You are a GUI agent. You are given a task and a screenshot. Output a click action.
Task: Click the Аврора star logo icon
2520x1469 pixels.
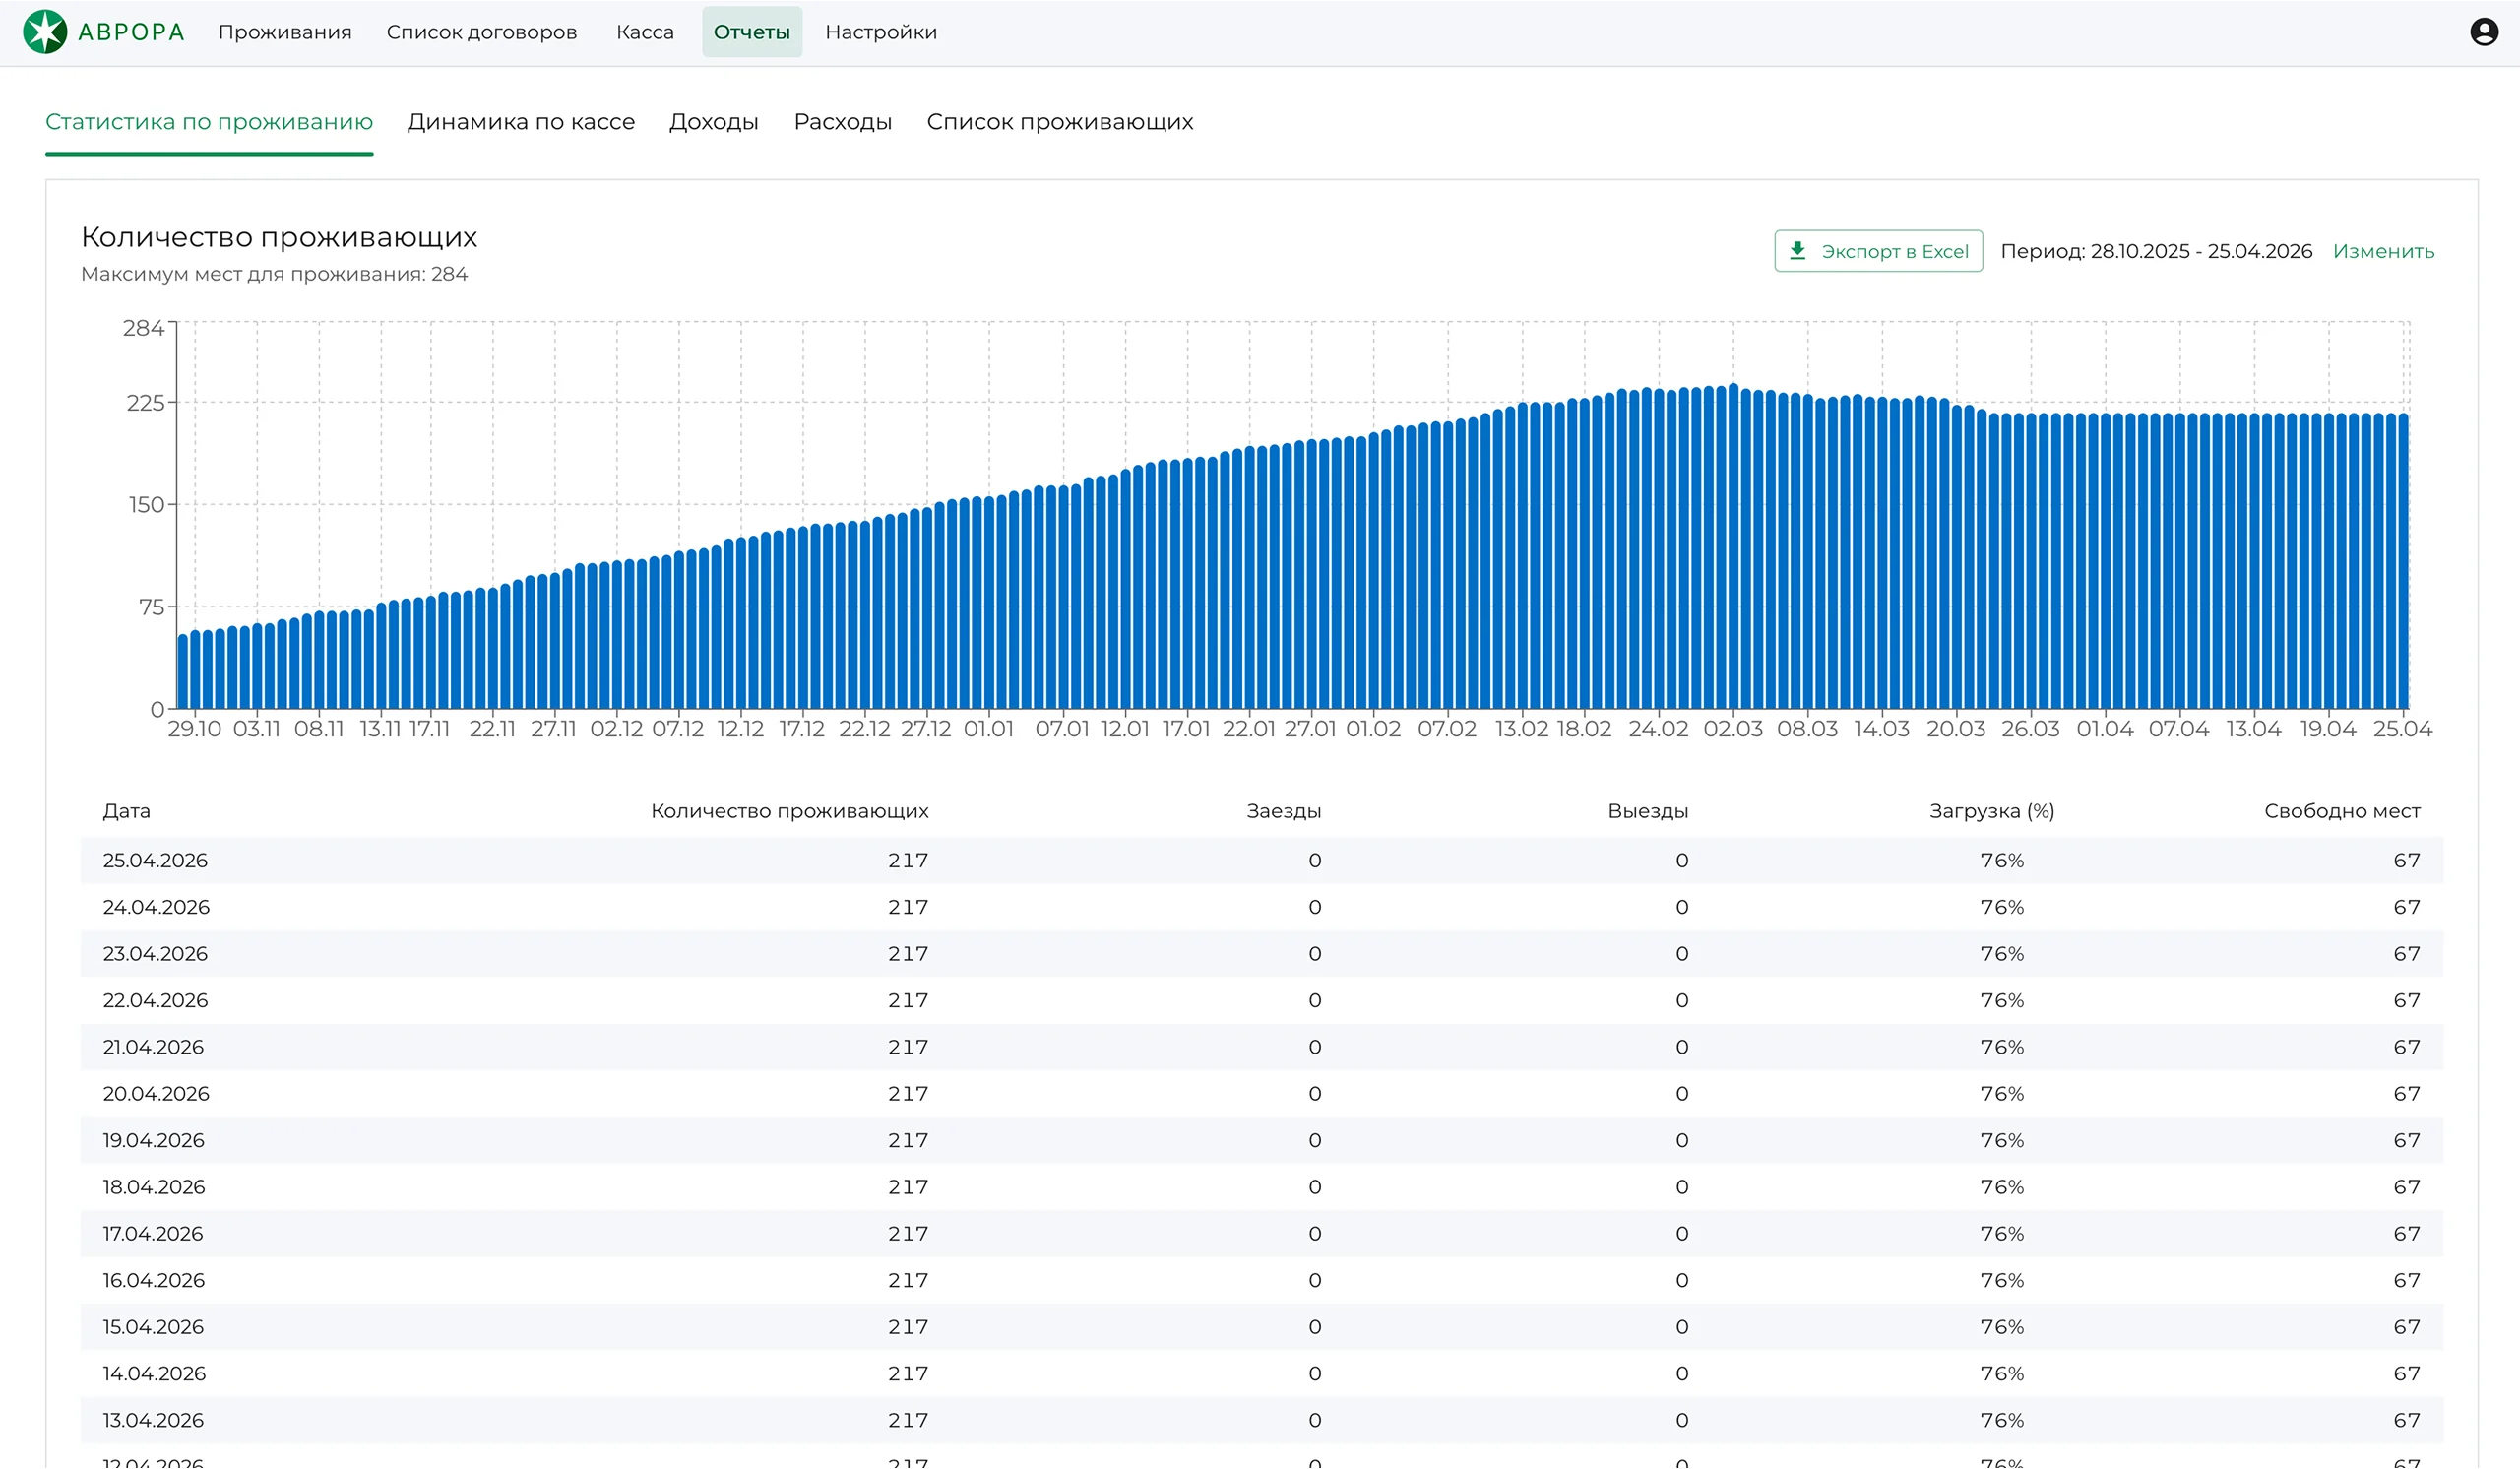pyautogui.click(x=45, y=32)
